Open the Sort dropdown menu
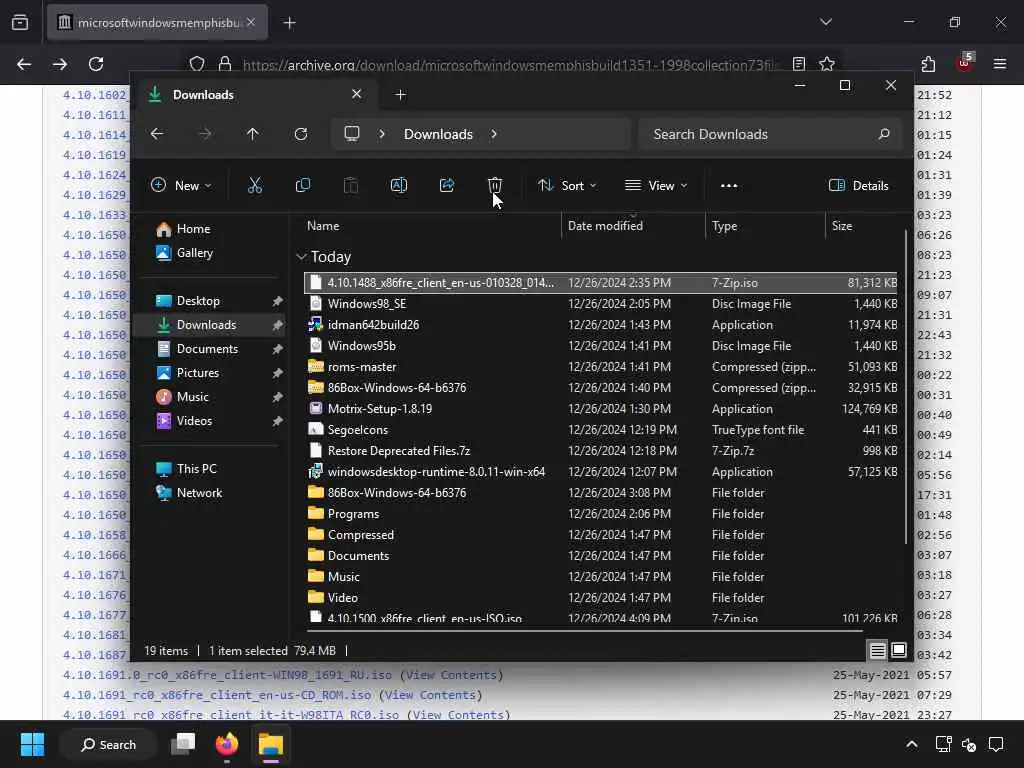This screenshot has width=1024, height=768. (x=567, y=185)
